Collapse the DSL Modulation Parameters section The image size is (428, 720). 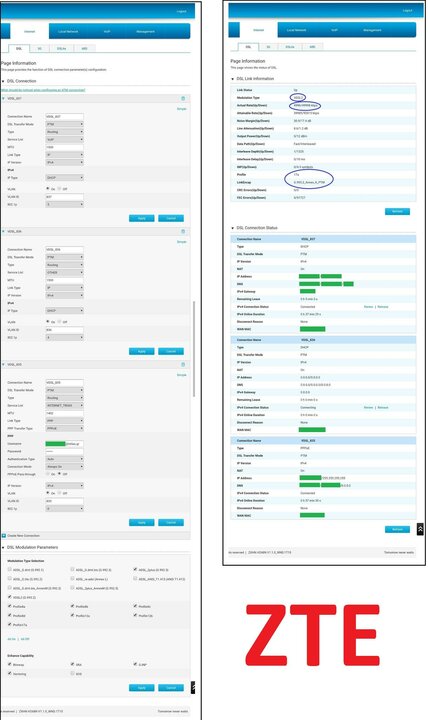(4, 547)
